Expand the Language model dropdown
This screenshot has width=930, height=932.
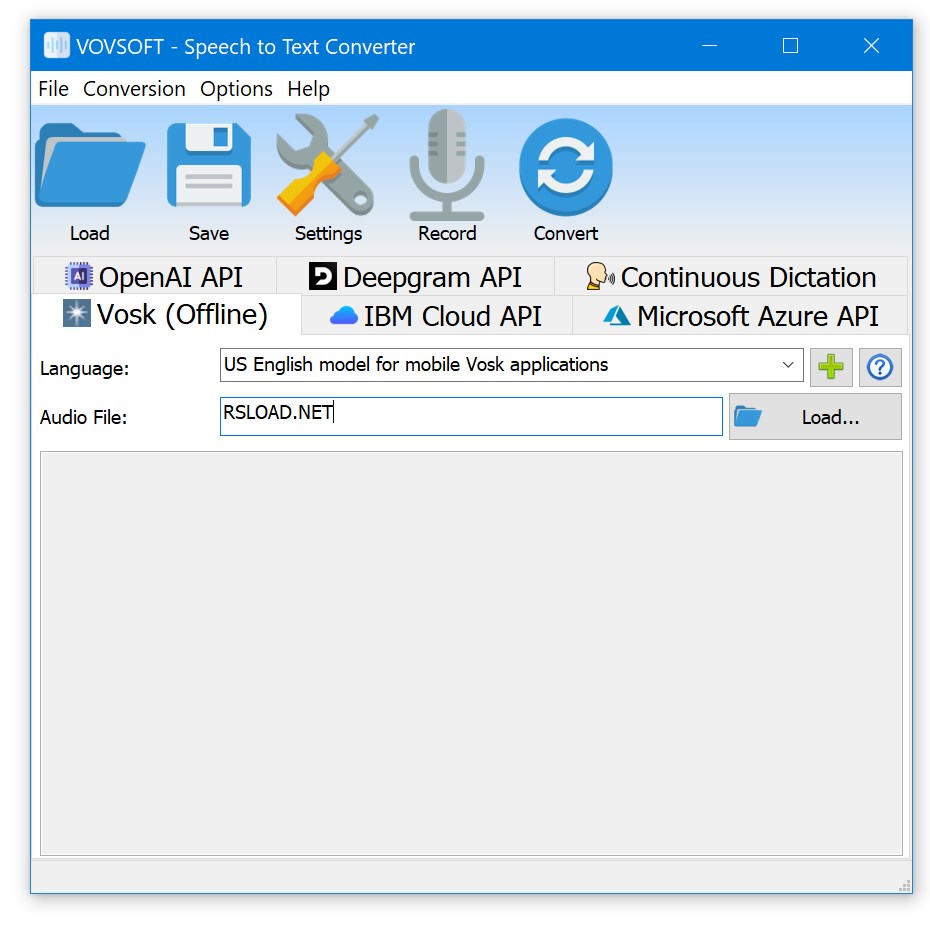click(790, 365)
